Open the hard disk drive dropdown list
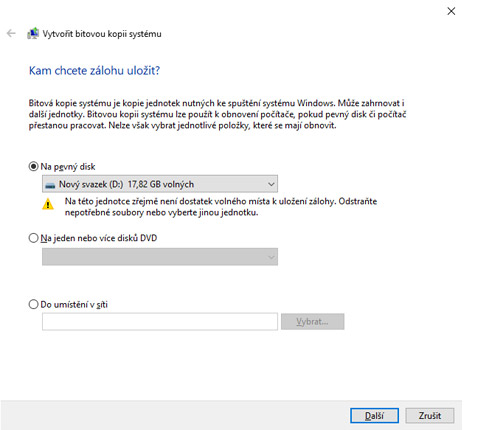500x430 pixels. click(160, 184)
